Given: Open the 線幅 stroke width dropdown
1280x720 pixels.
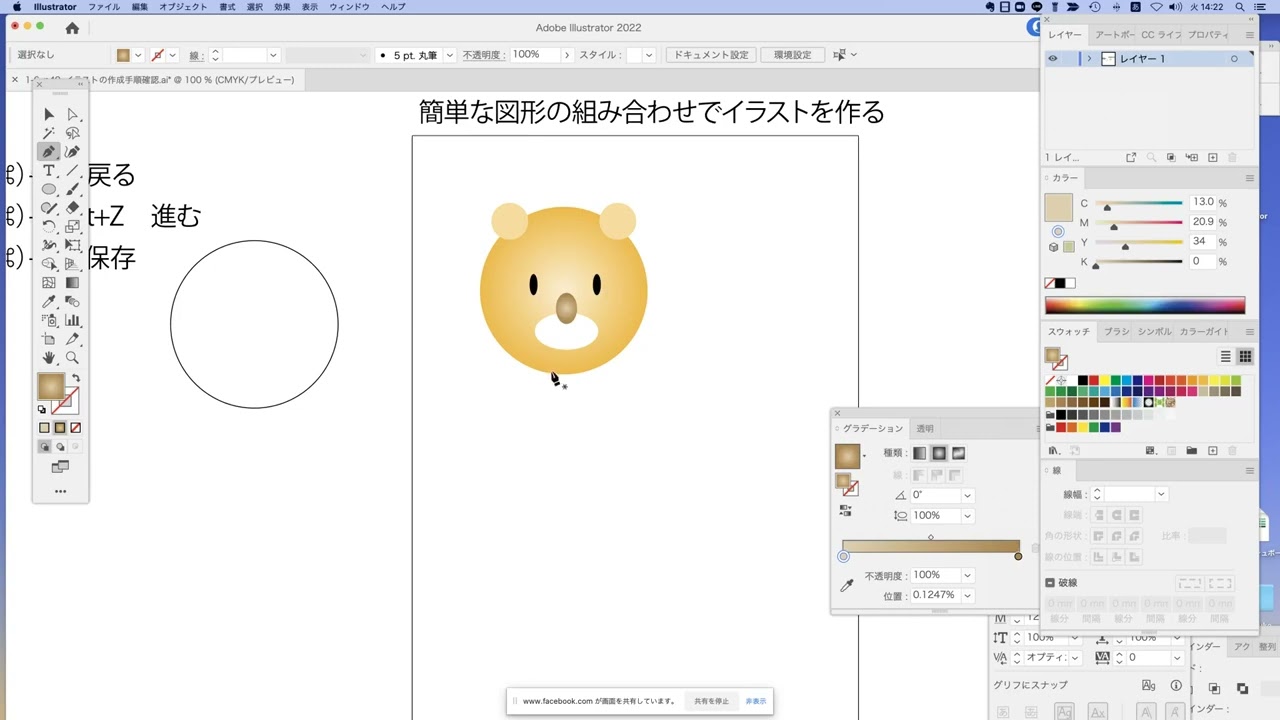Looking at the screenshot, I should pos(1161,494).
